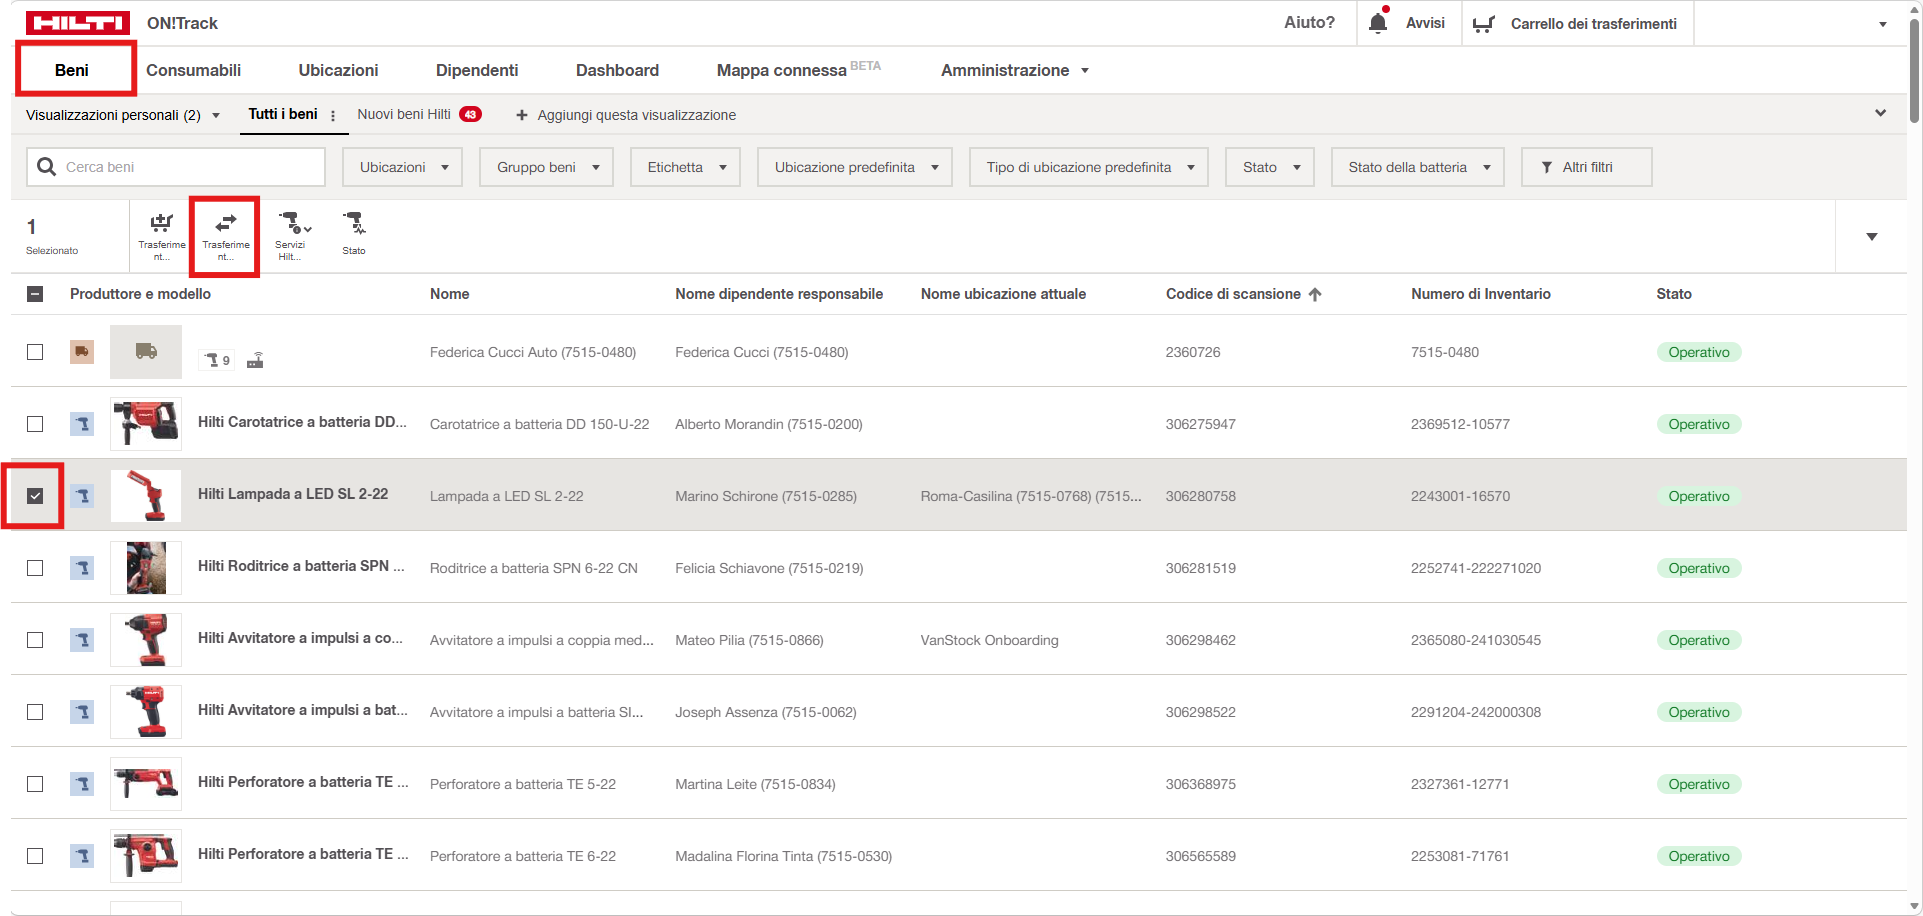Toggle the select-all header checkbox
Viewport: 1923px width, 916px height.
(35, 294)
